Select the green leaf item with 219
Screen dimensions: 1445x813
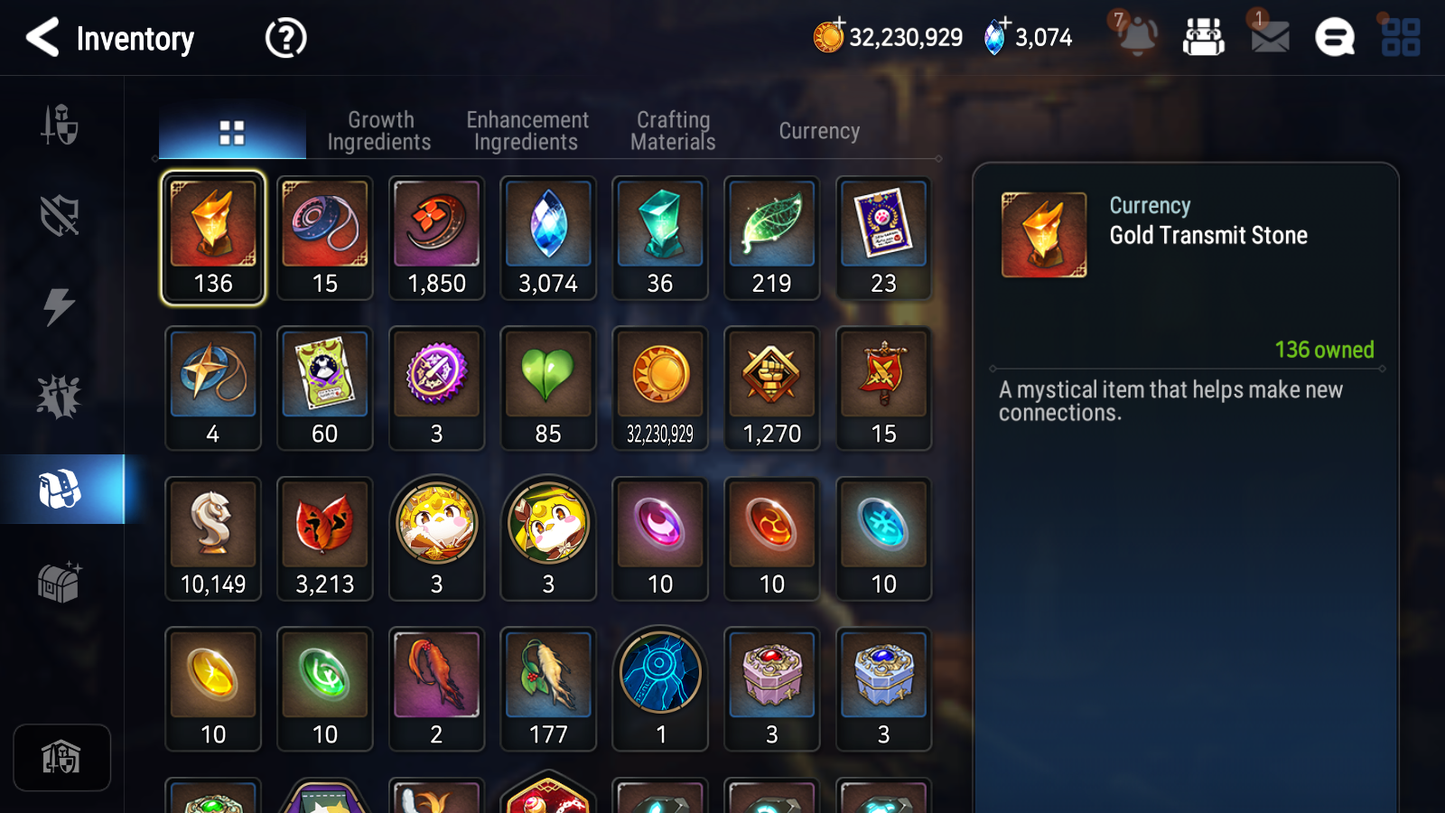(x=771, y=238)
